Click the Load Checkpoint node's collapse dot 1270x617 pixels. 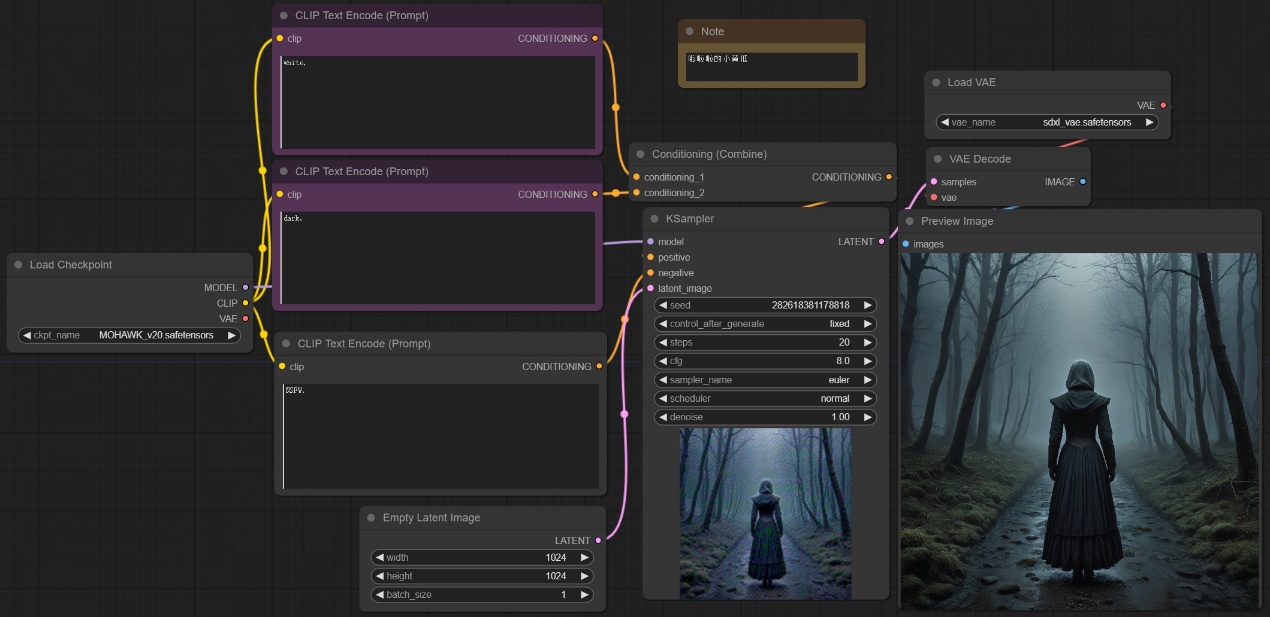pos(18,265)
